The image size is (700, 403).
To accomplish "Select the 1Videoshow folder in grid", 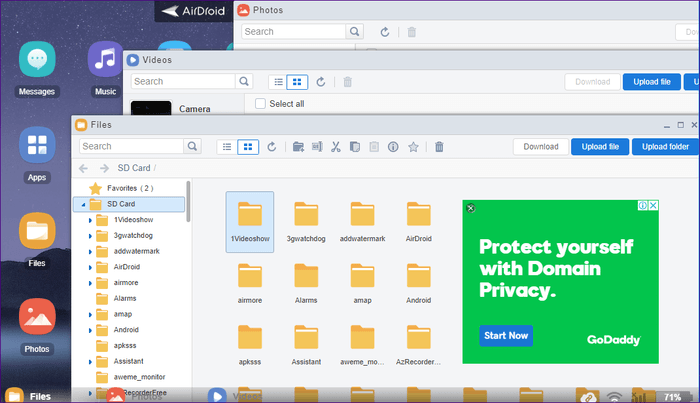I will (250, 222).
